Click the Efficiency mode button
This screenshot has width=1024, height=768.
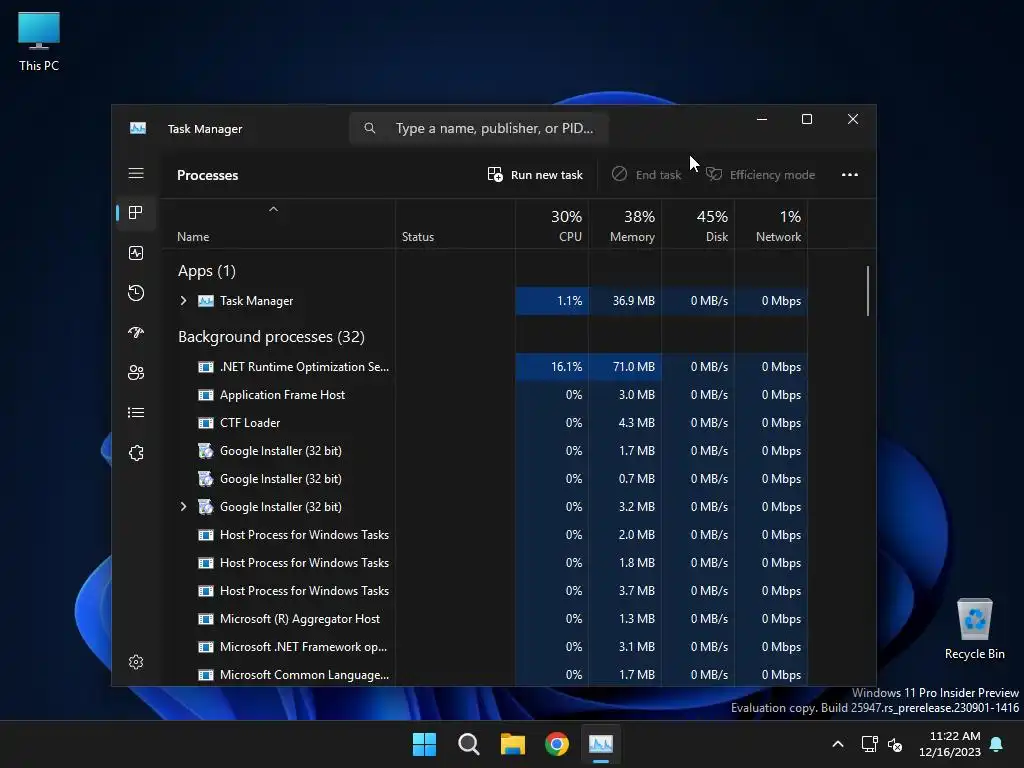point(760,174)
